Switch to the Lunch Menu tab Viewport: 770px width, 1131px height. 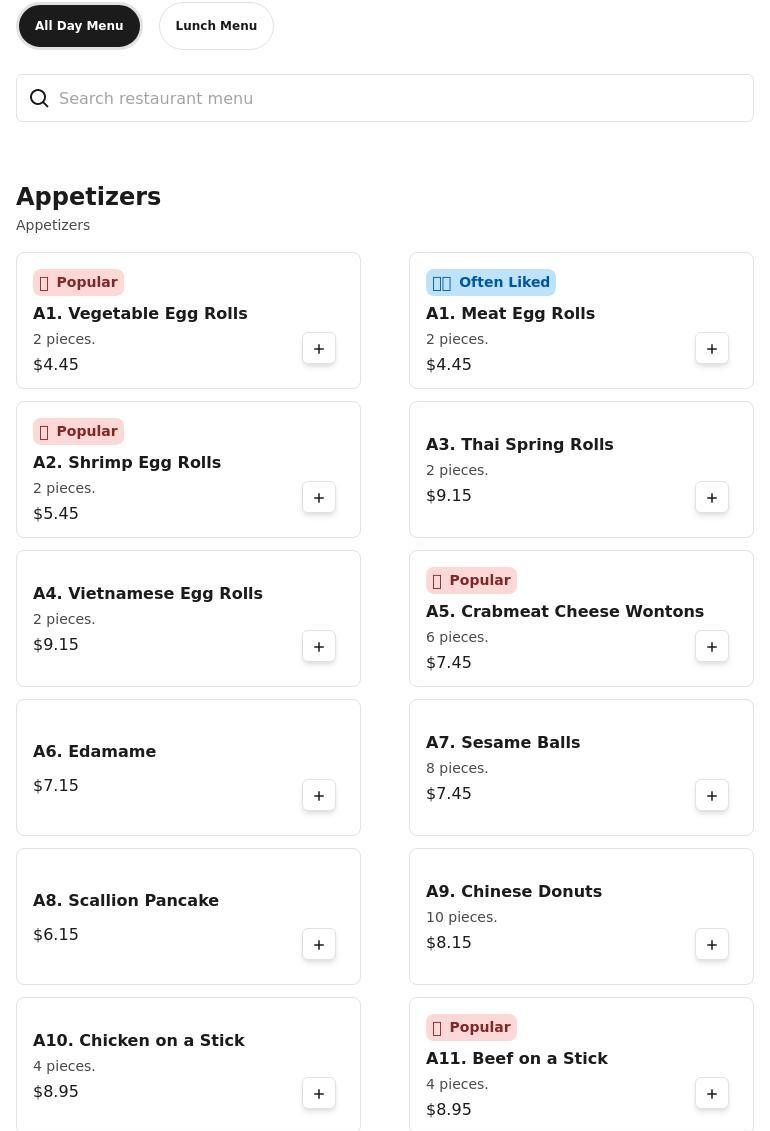coord(216,26)
